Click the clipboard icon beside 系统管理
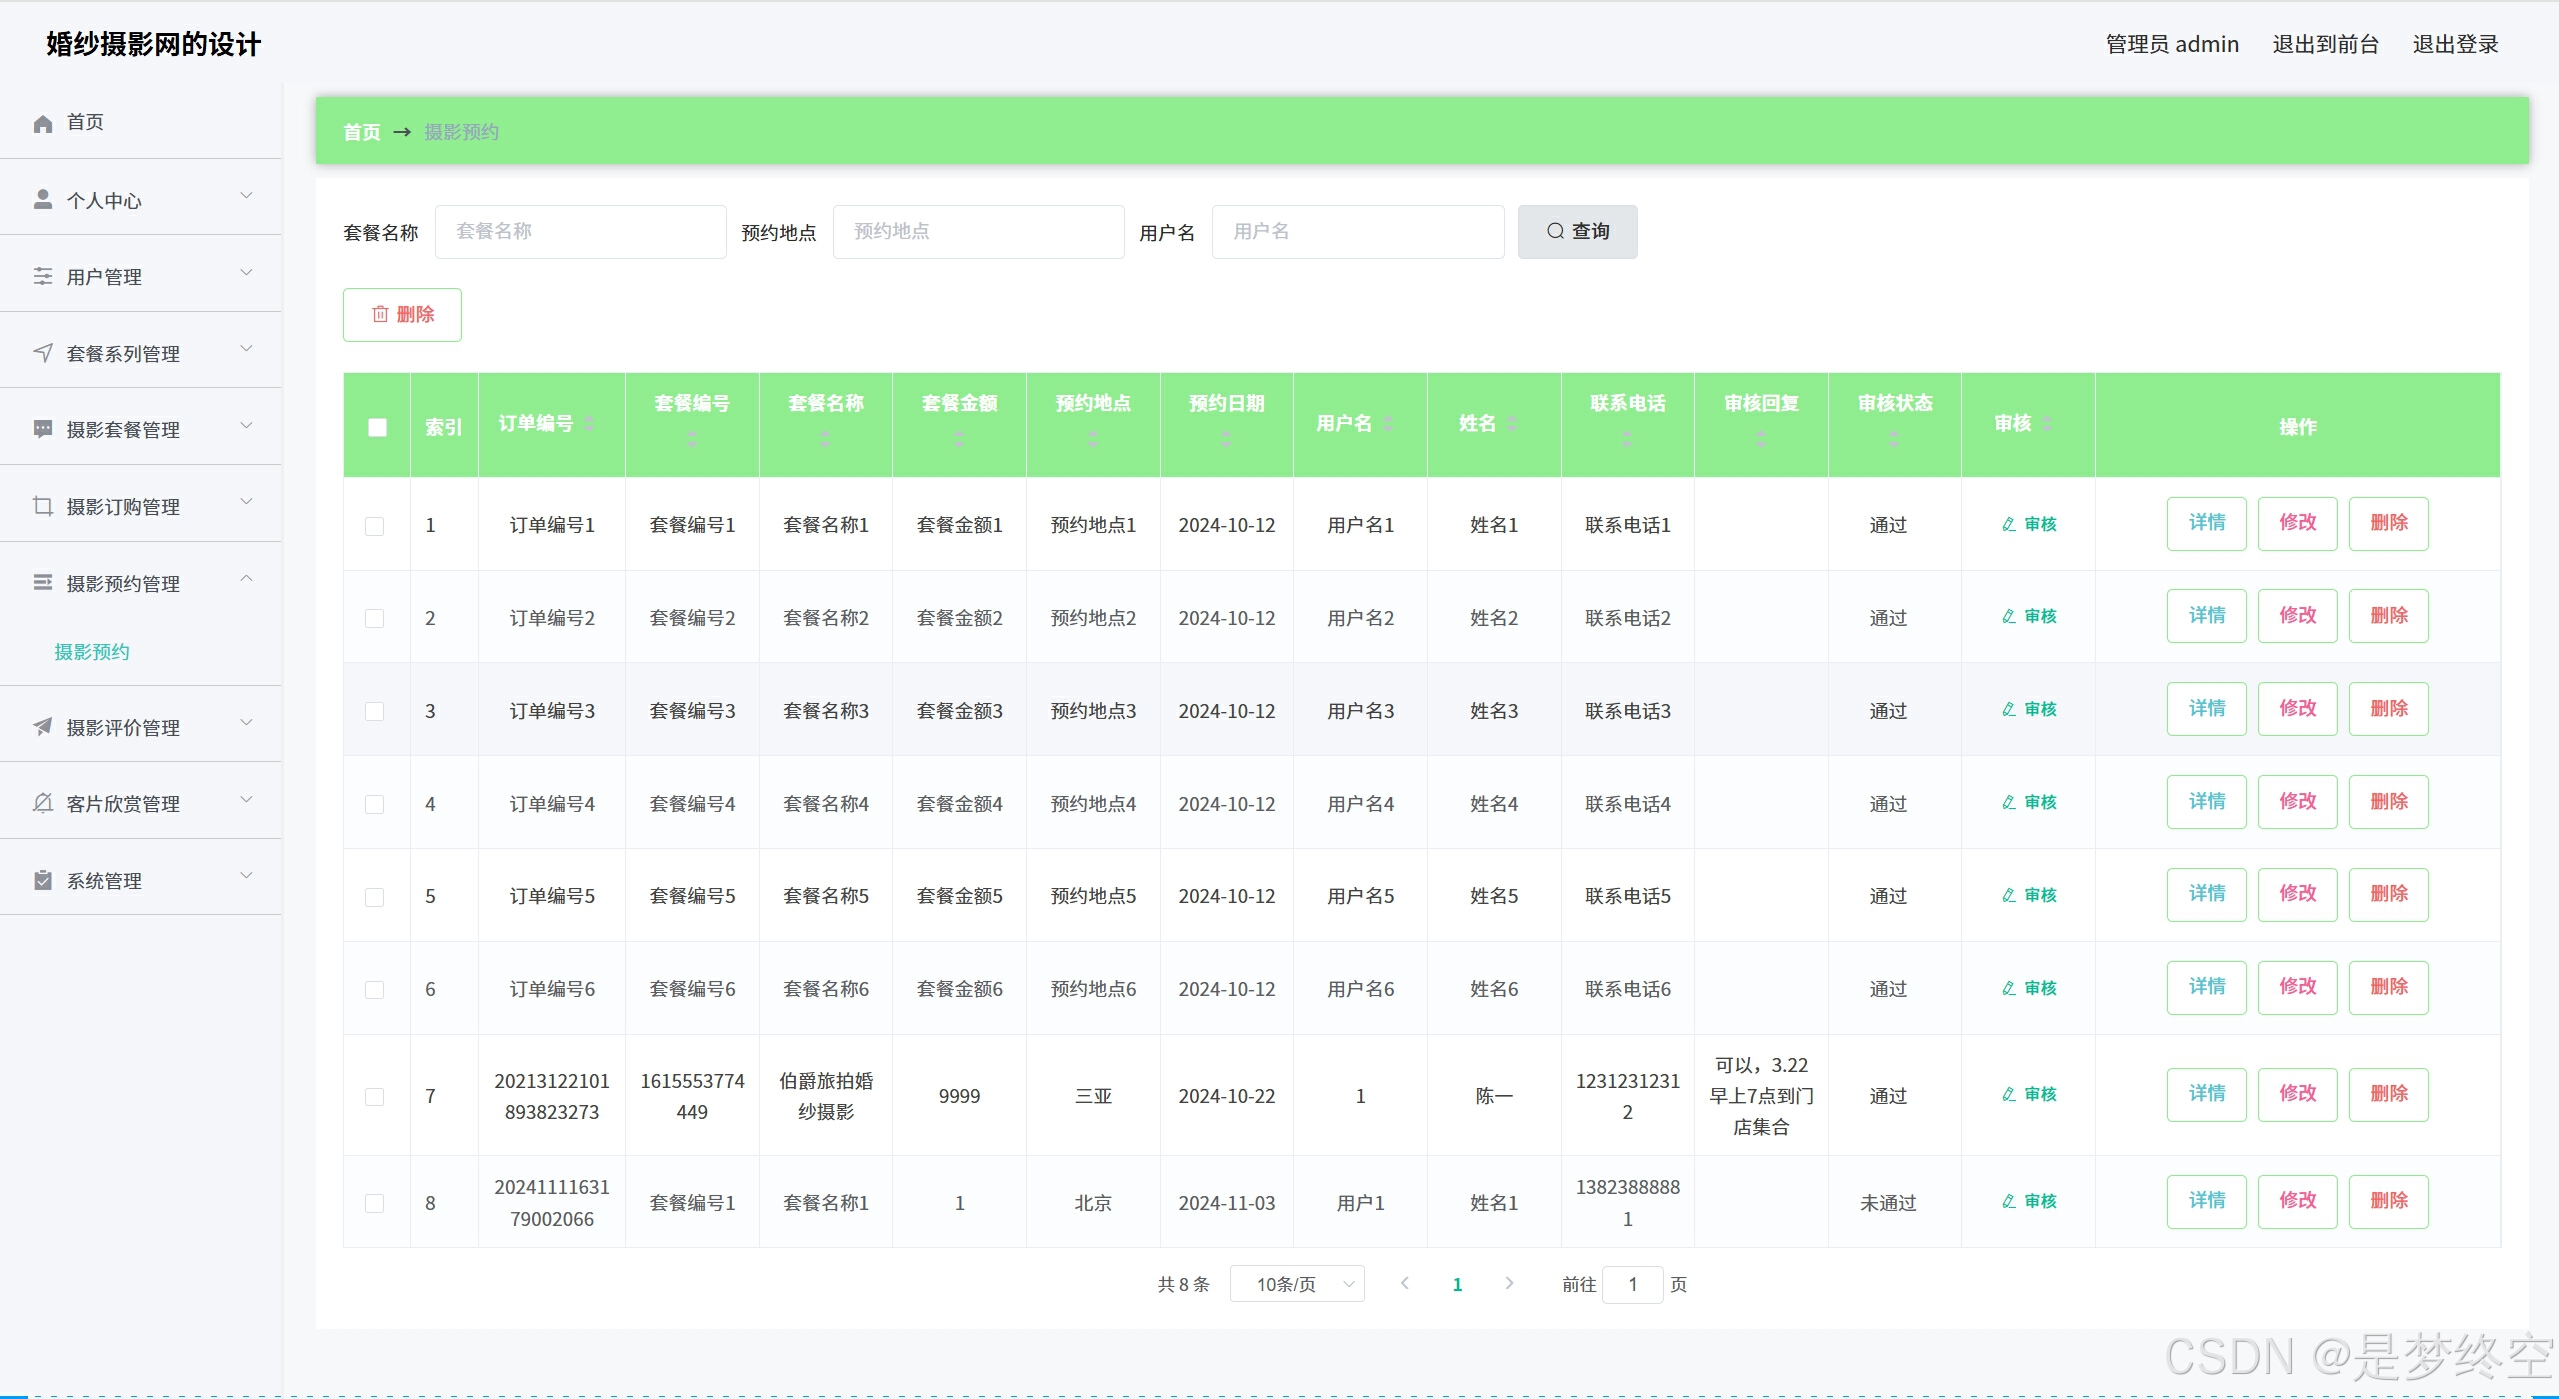 coord(43,880)
